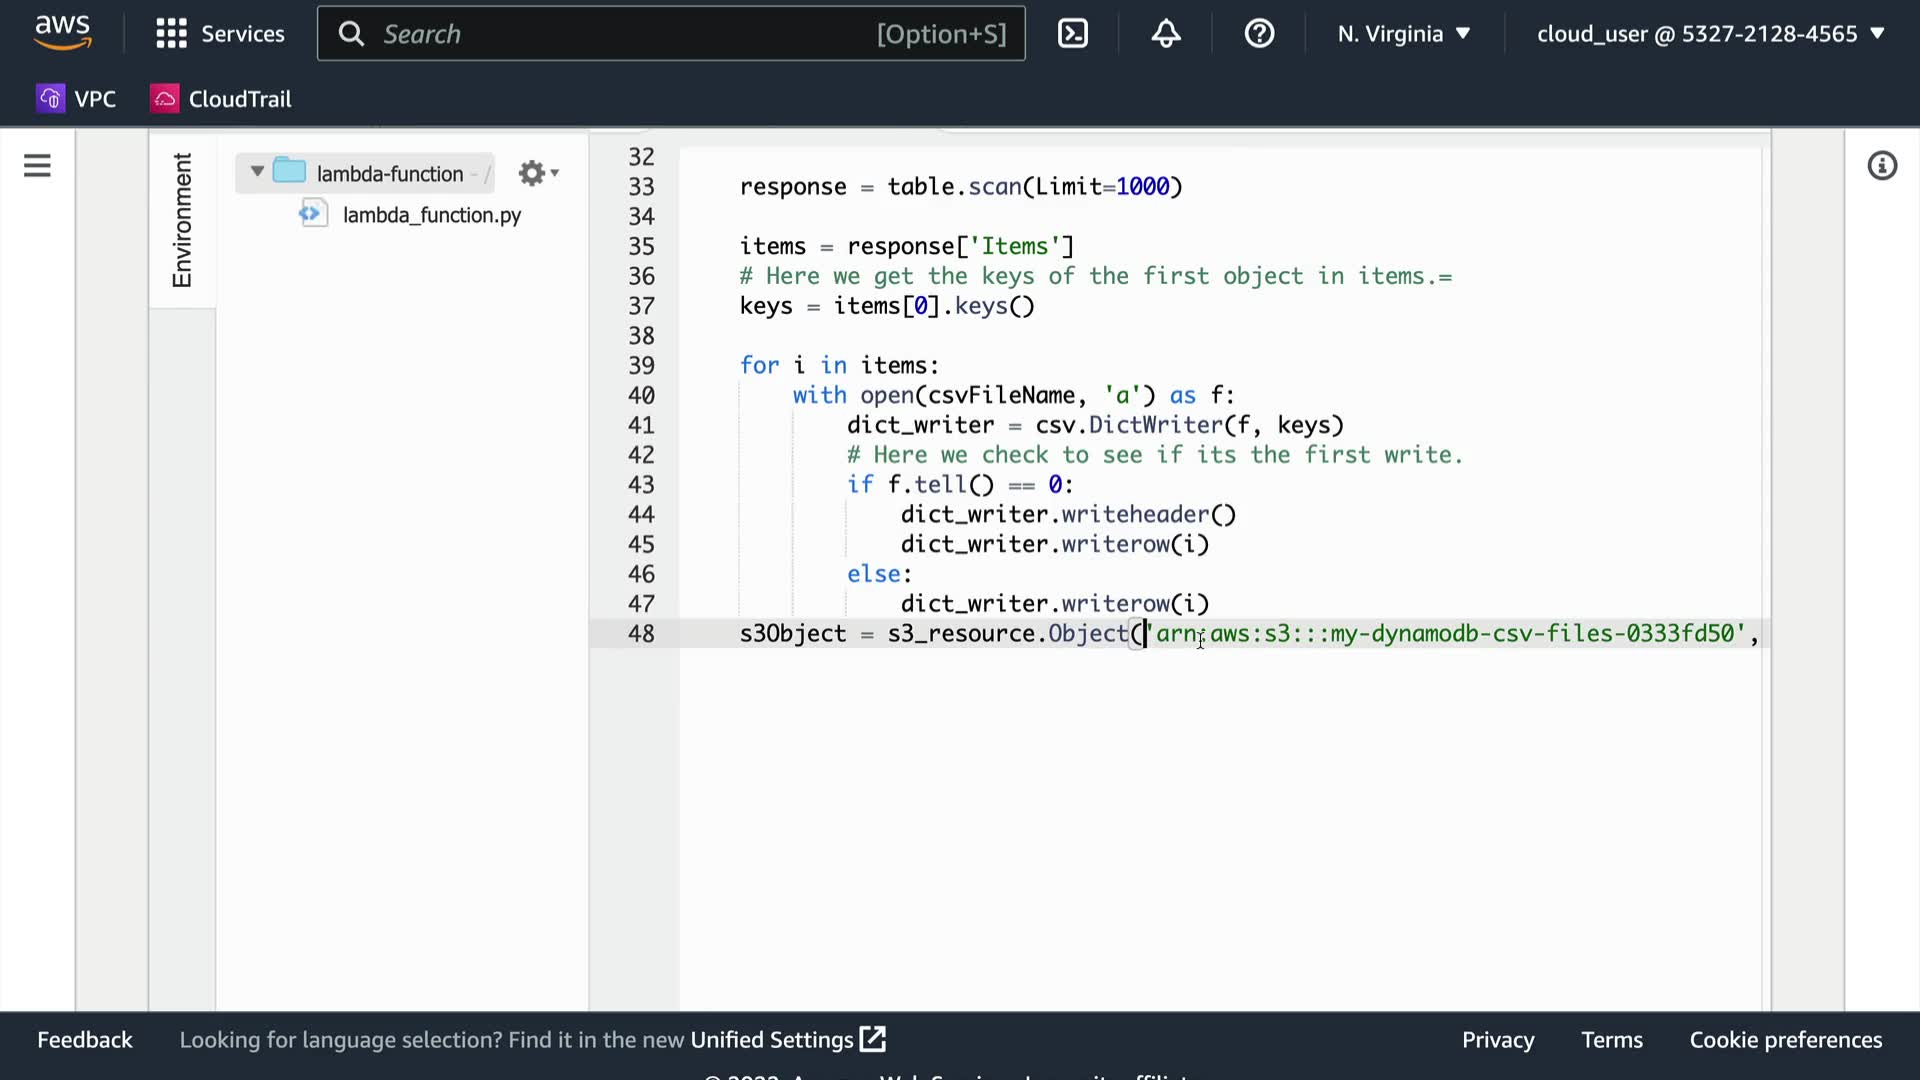Click the VPC shortcut icon
This screenshot has width=1920, height=1080.
pos(51,99)
